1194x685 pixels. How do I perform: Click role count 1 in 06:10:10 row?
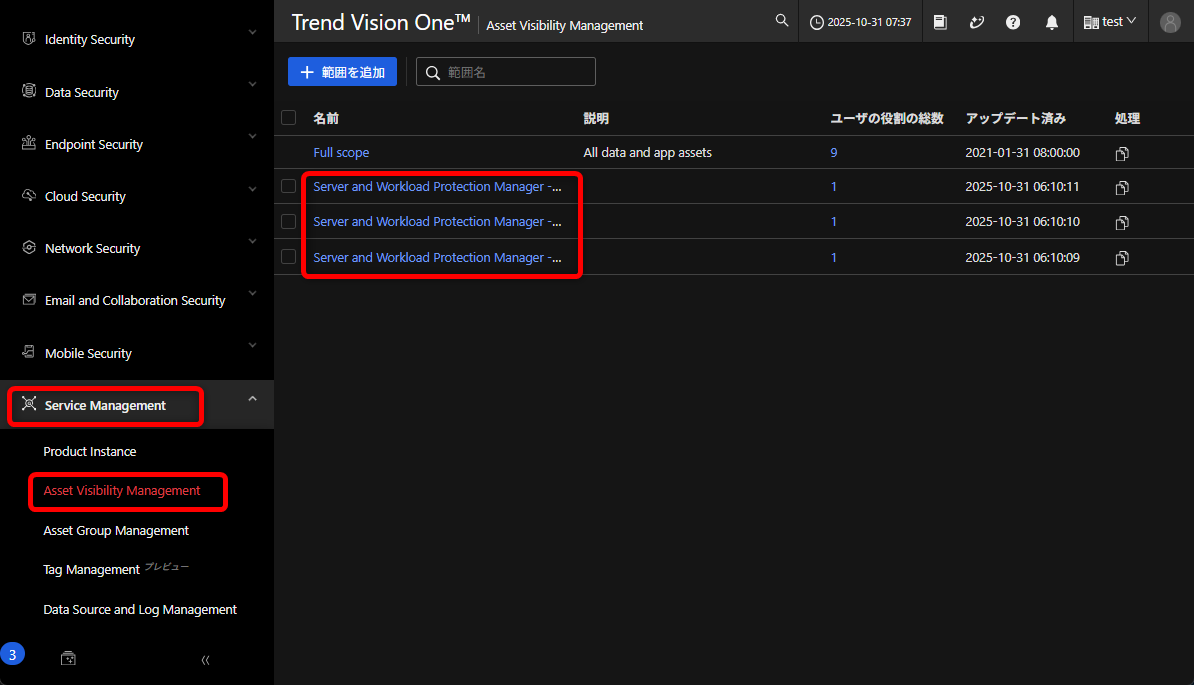[x=834, y=221]
